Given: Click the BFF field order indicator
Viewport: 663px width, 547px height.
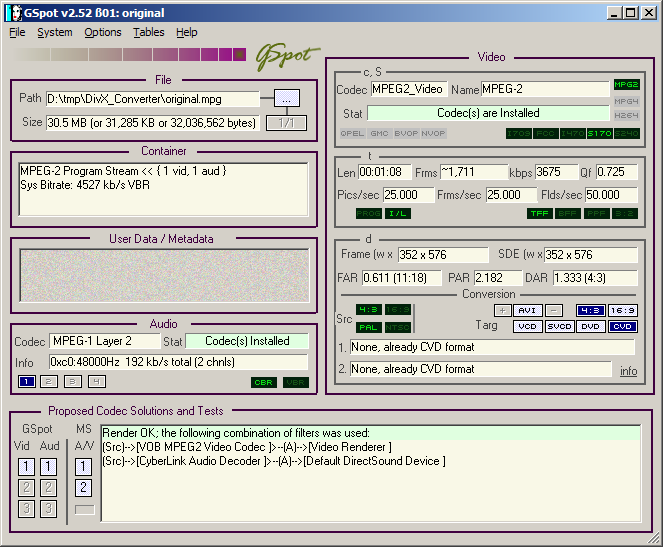Looking at the screenshot, I should click(567, 213).
